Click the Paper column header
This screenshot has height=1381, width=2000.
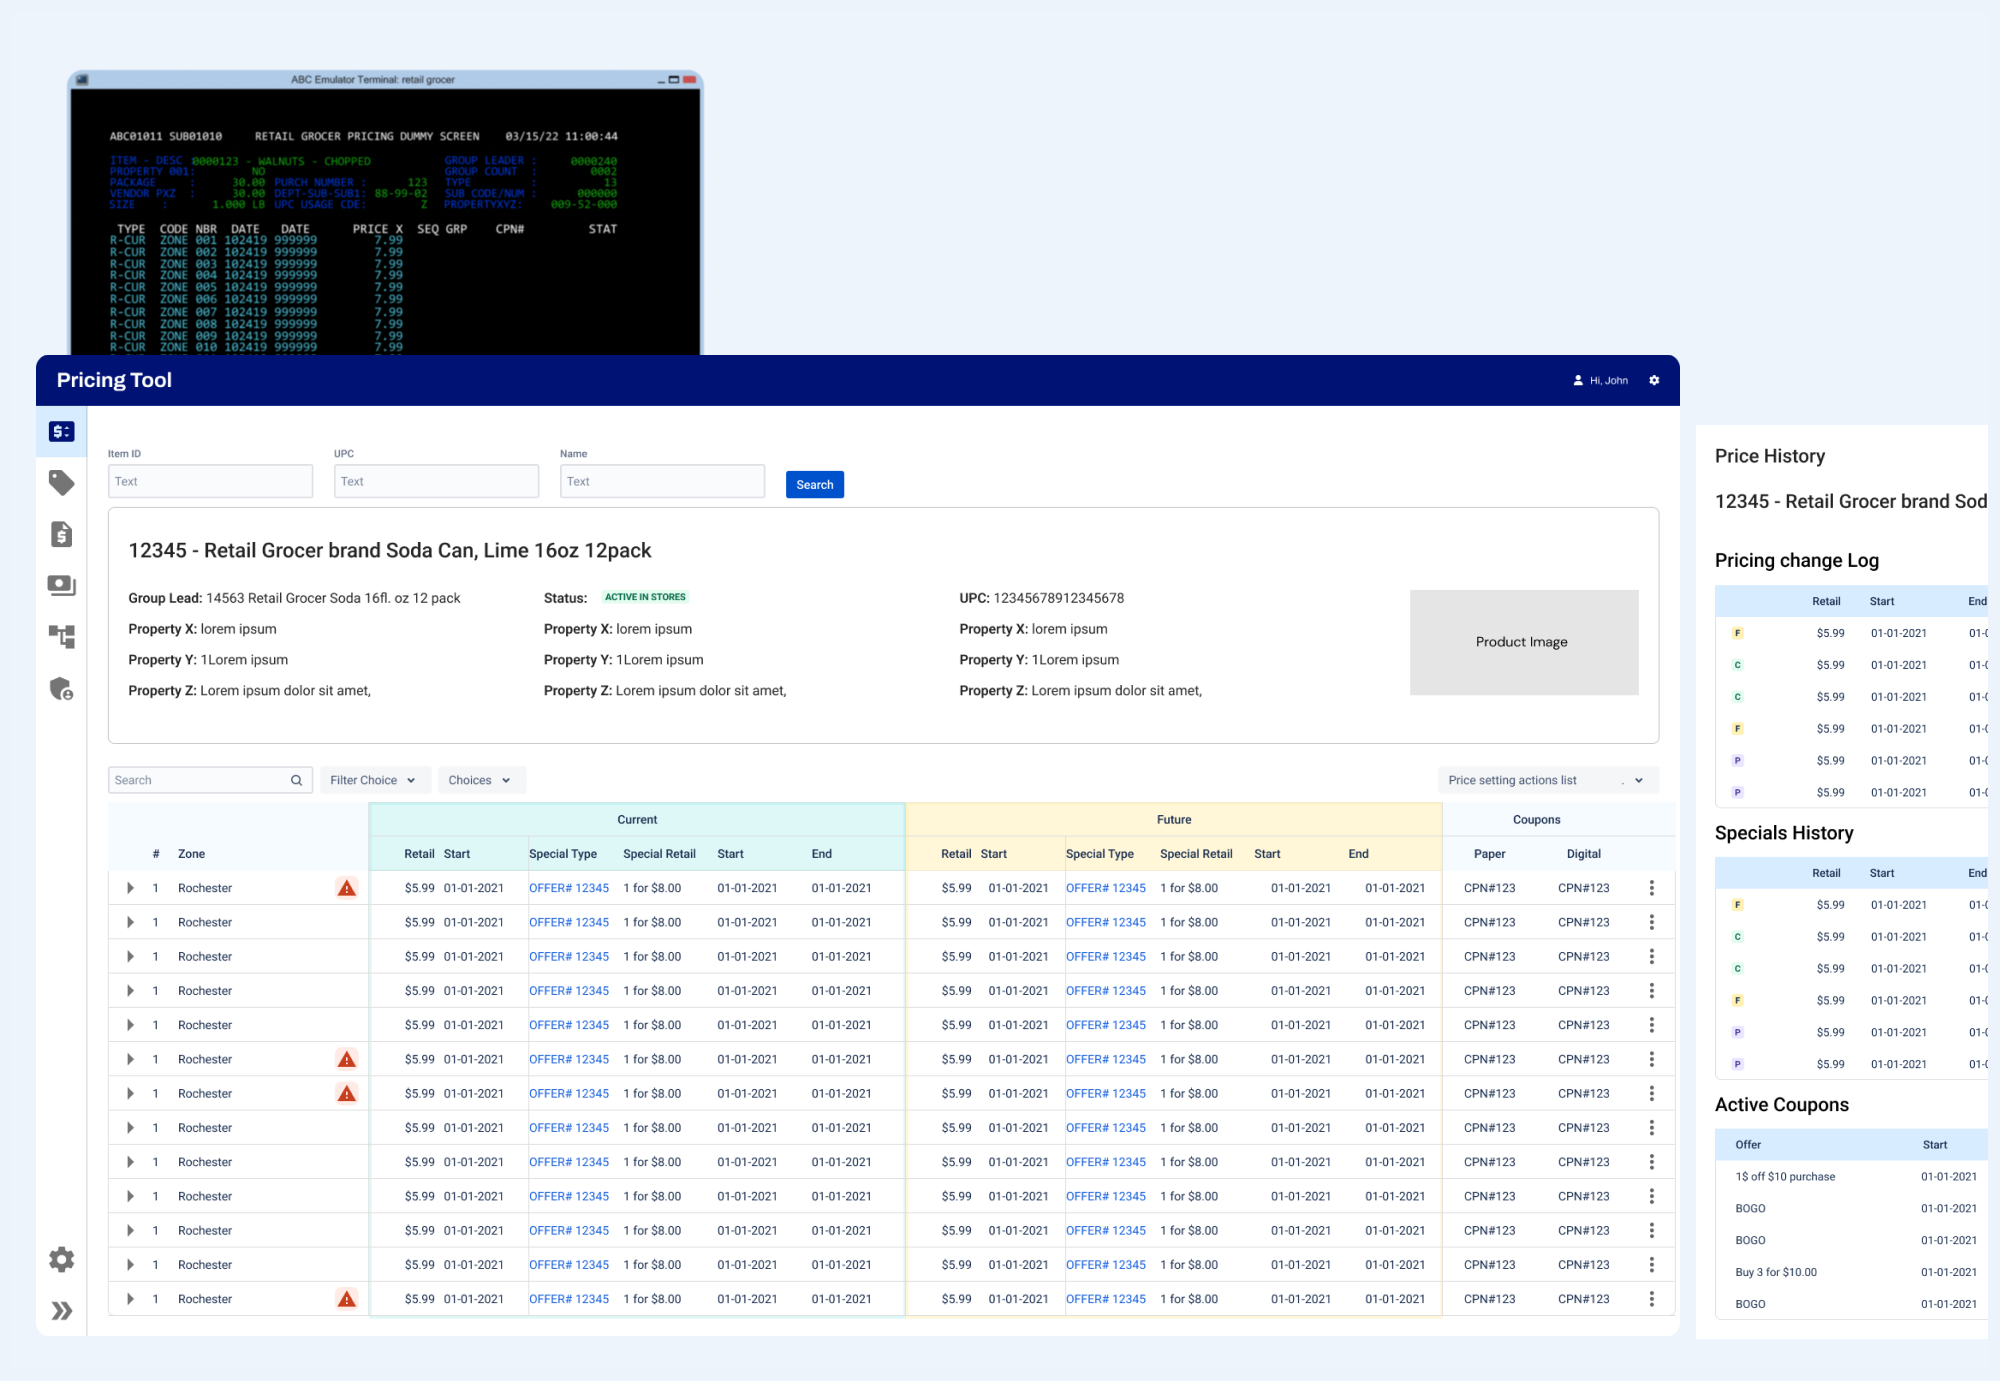[x=1489, y=854]
